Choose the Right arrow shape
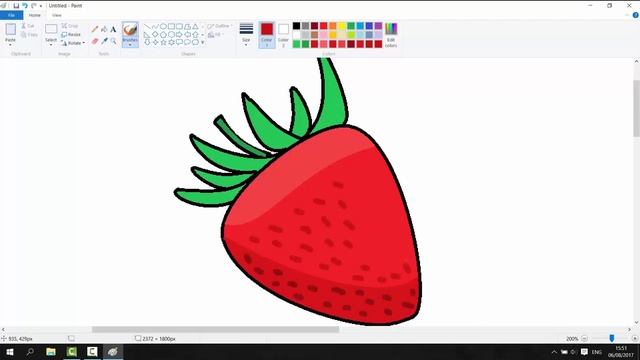The image size is (640, 360). tap(179, 34)
